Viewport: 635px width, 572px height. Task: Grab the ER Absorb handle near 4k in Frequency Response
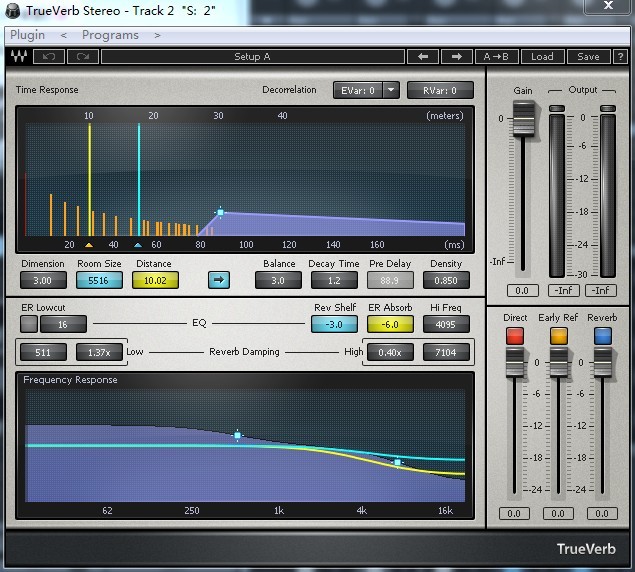(398, 462)
